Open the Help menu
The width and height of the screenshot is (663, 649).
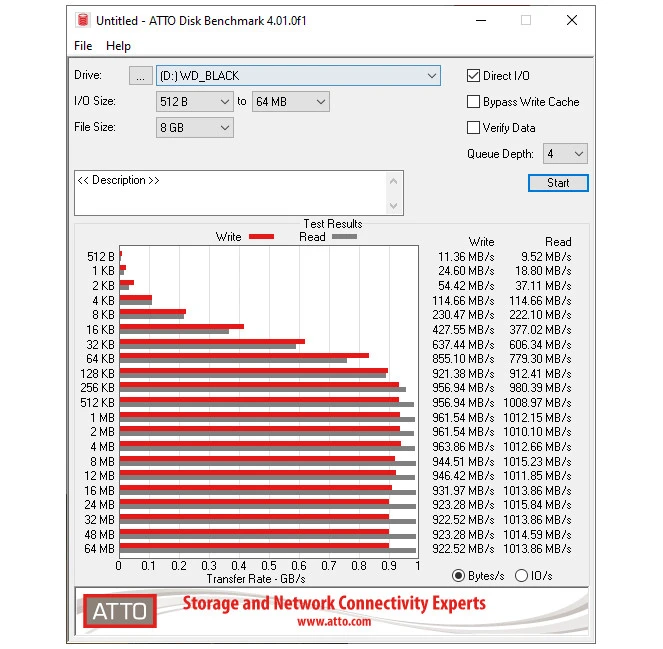coord(118,46)
